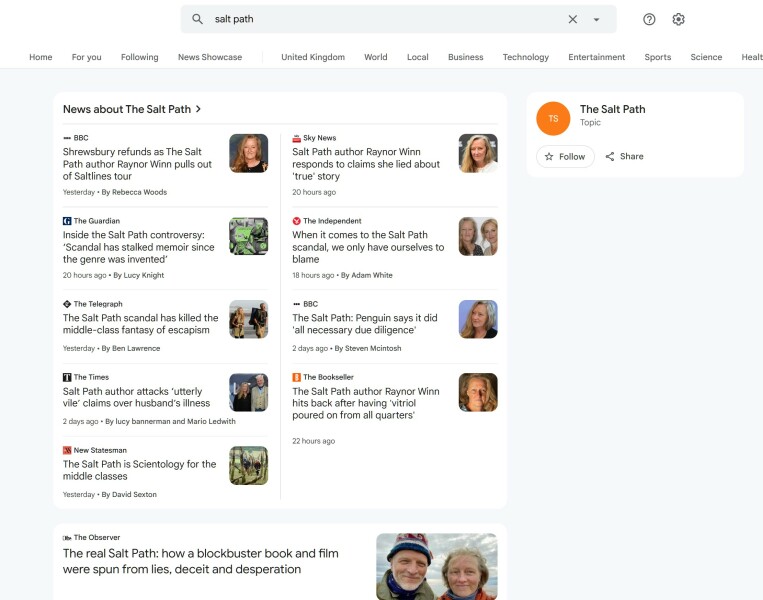Switch to the For you tab
Image resolution: width=763 pixels, height=600 pixels.
click(x=87, y=57)
